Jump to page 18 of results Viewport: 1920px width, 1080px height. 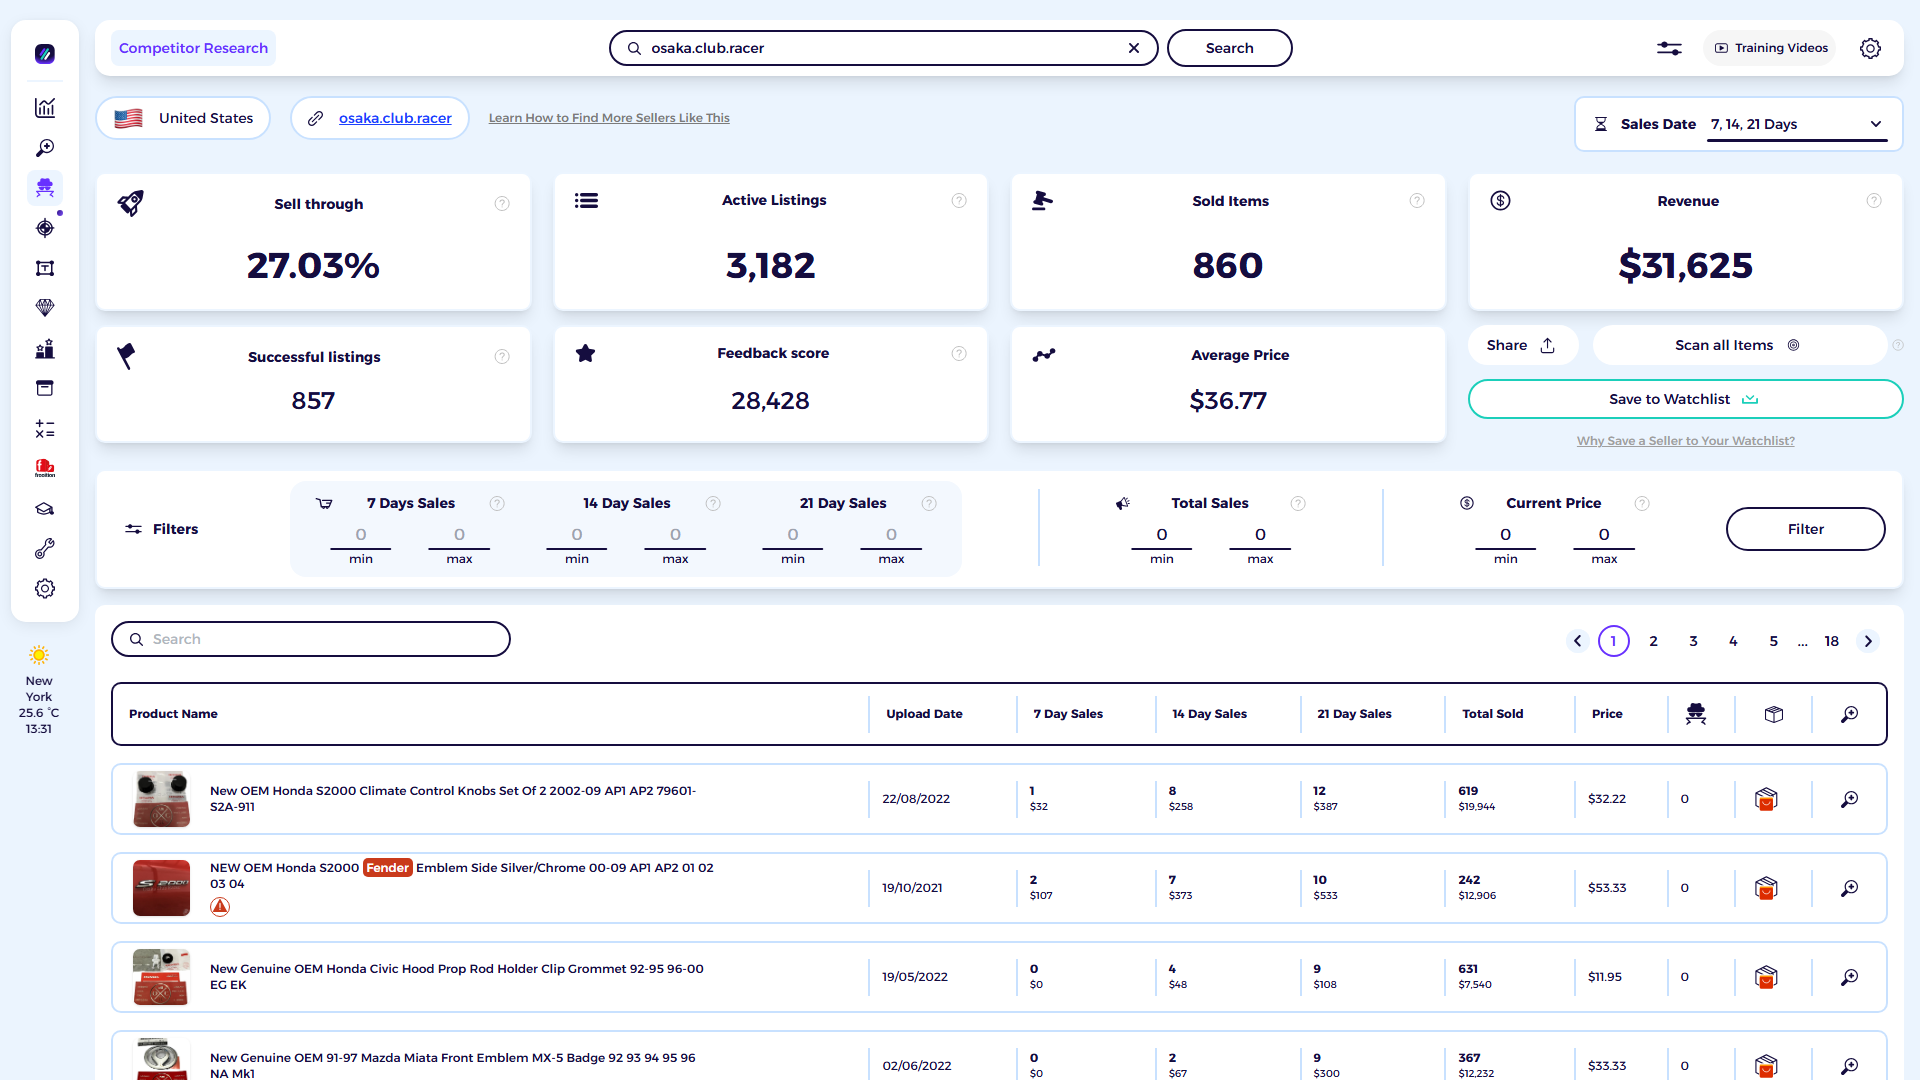[x=1832, y=641]
